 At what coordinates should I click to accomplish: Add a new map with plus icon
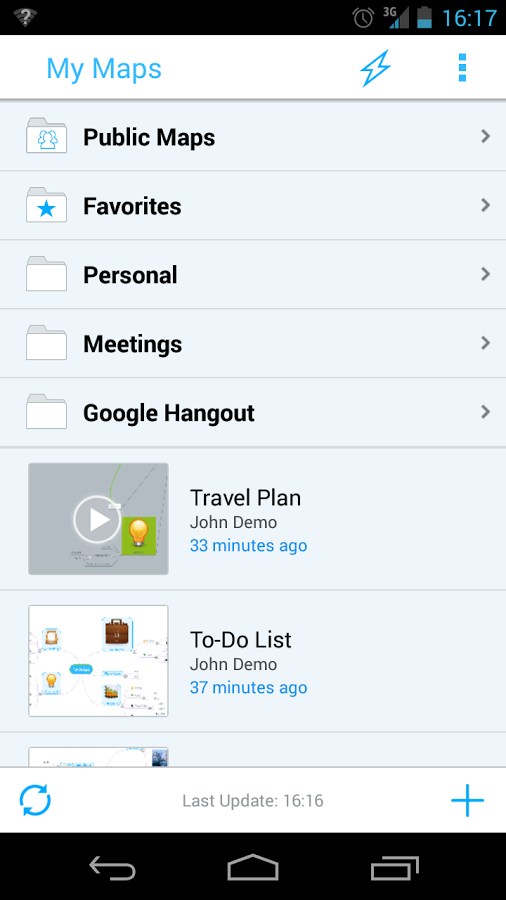pos(468,800)
